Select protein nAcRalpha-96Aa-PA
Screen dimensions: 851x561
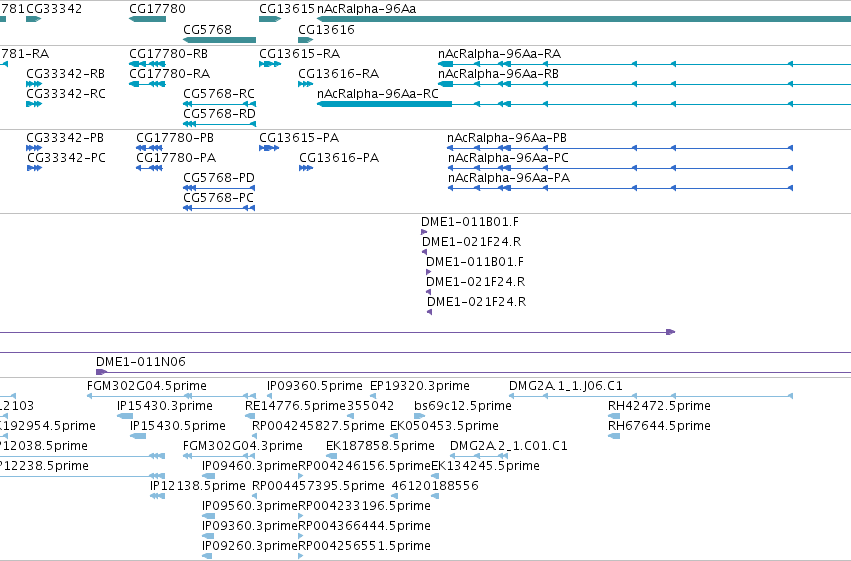click(x=509, y=178)
